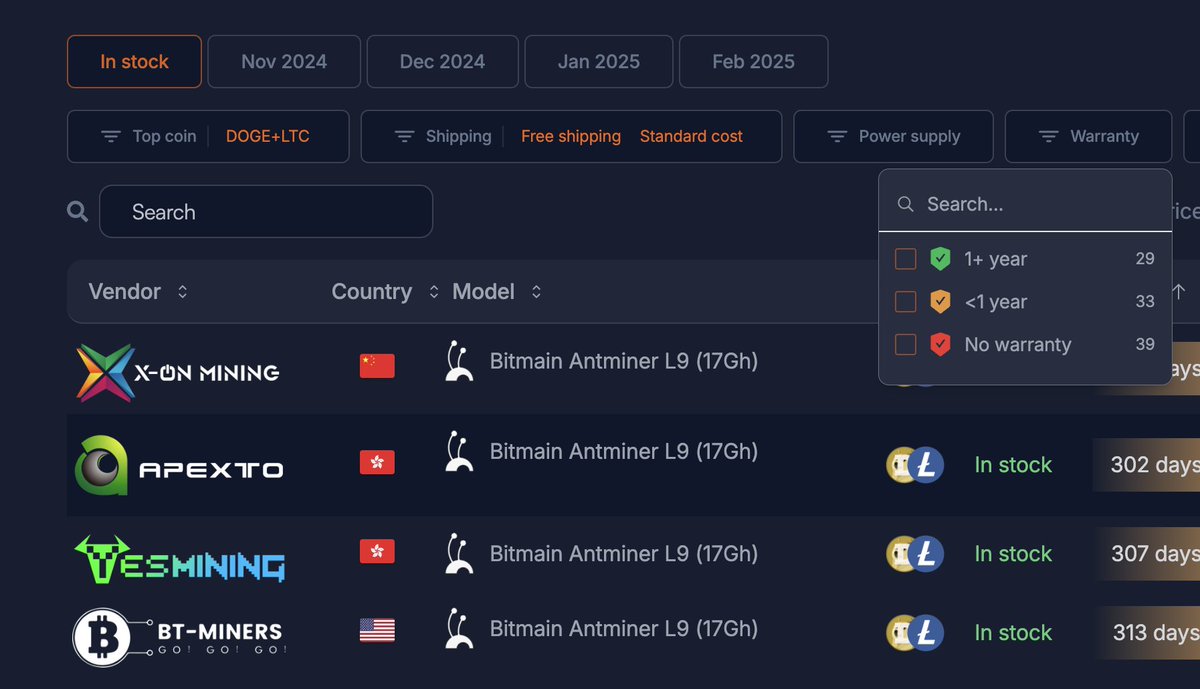Click the Dogecoin icon in YesMining row

click(x=901, y=554)
